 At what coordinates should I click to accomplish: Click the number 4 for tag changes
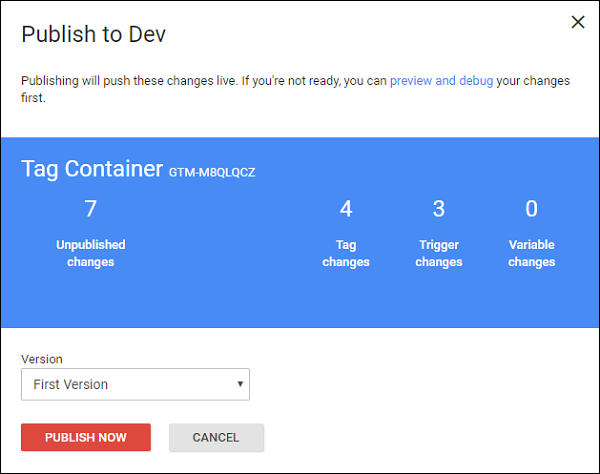coord(346,209)
